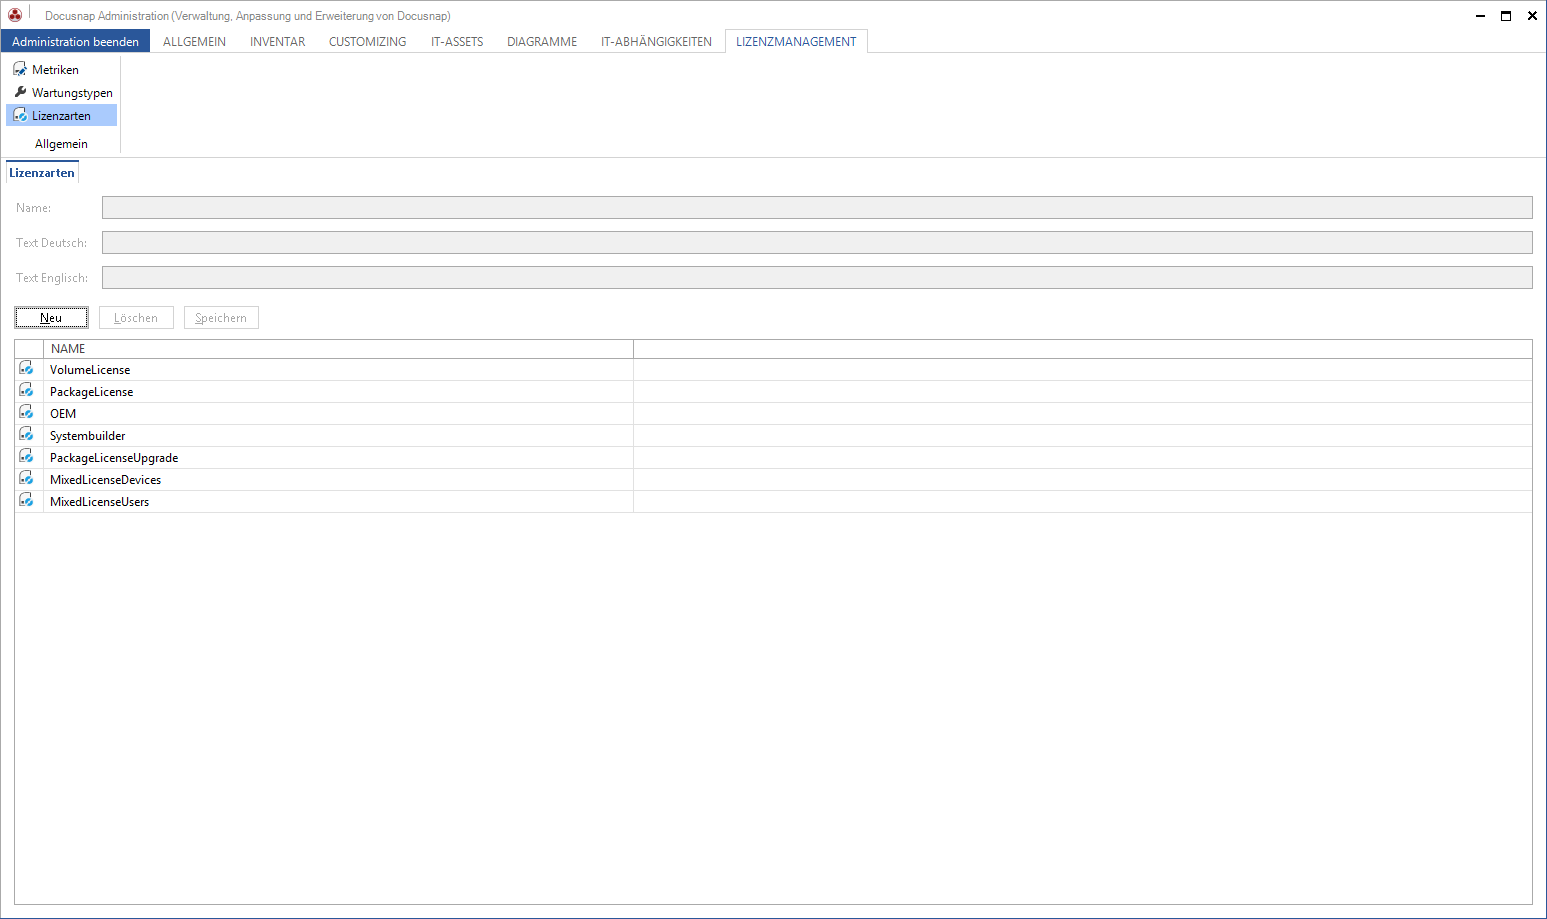Minimize the Docusnap Administration window
The height and width of the screenshot is (919, 1547).
1480,15
